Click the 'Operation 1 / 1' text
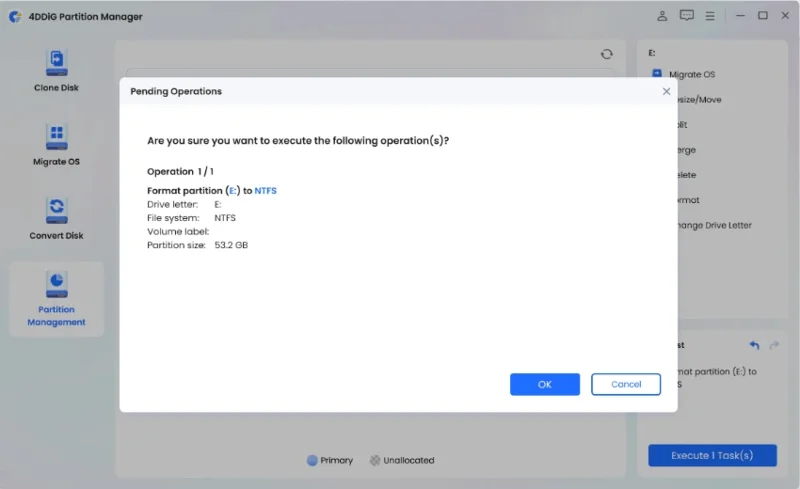 click(180, 172)
